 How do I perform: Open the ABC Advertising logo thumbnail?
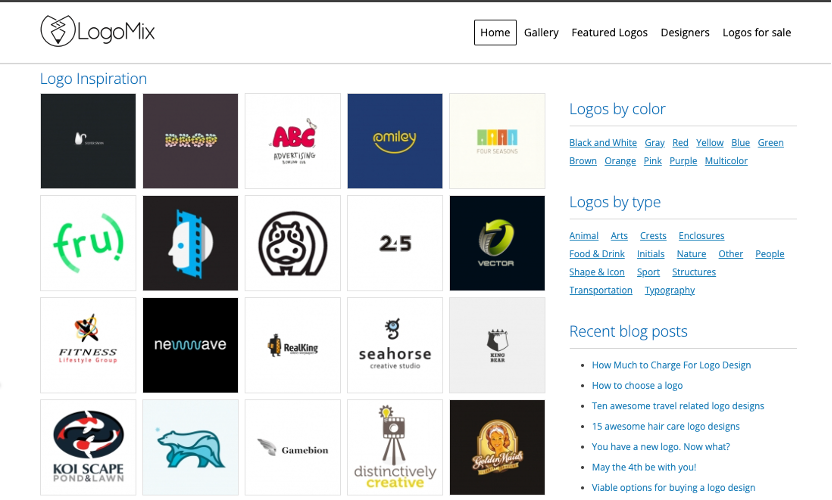point(293,141)
